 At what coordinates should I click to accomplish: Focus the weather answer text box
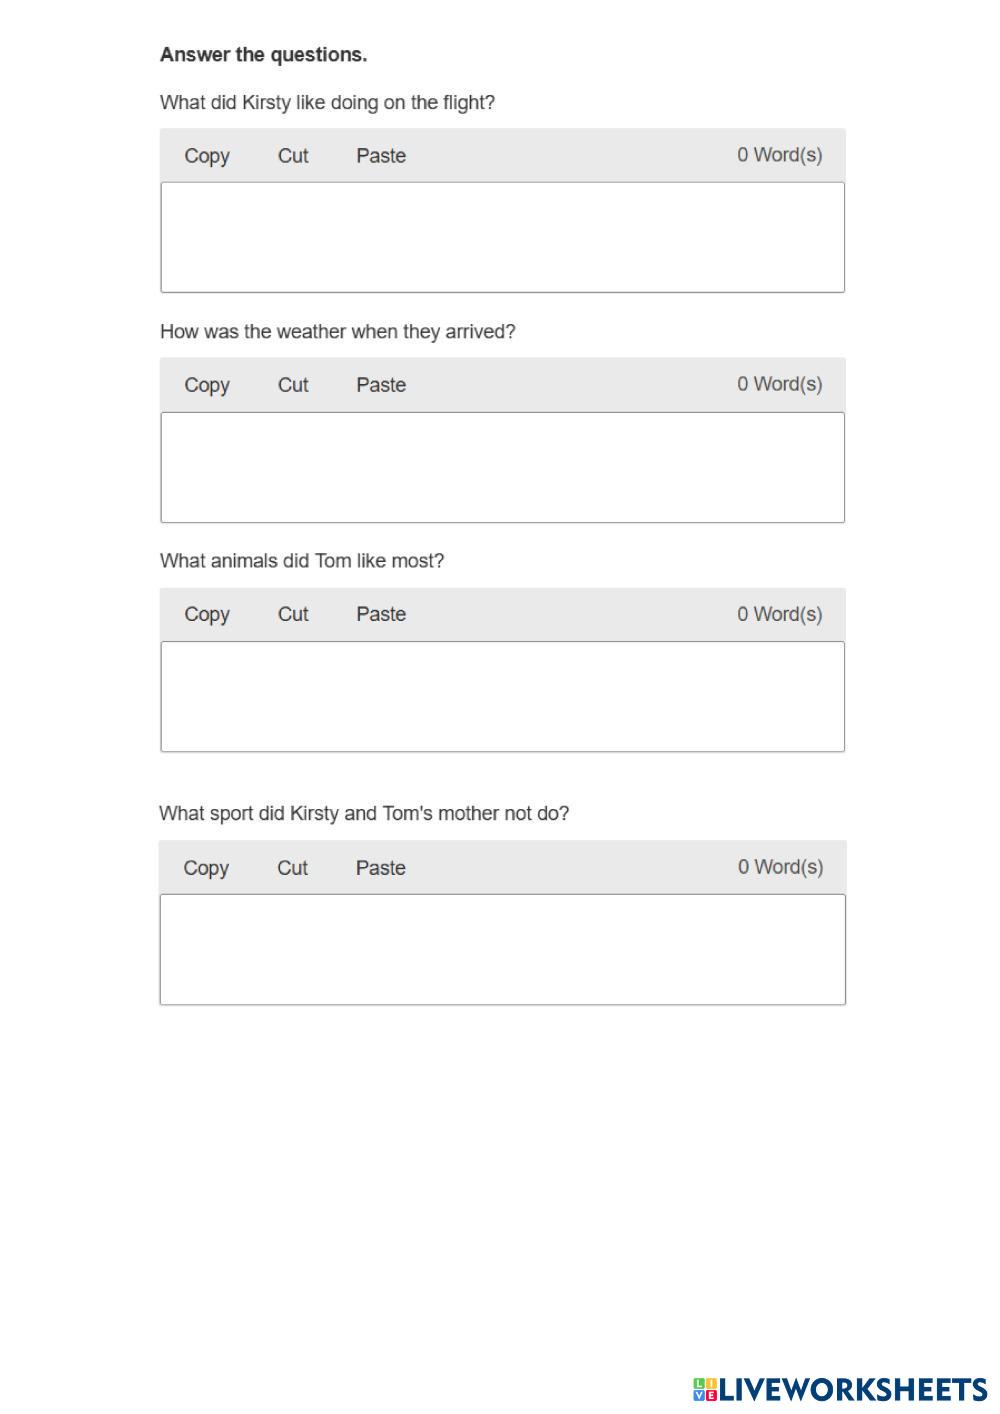[x=502, y=467]
